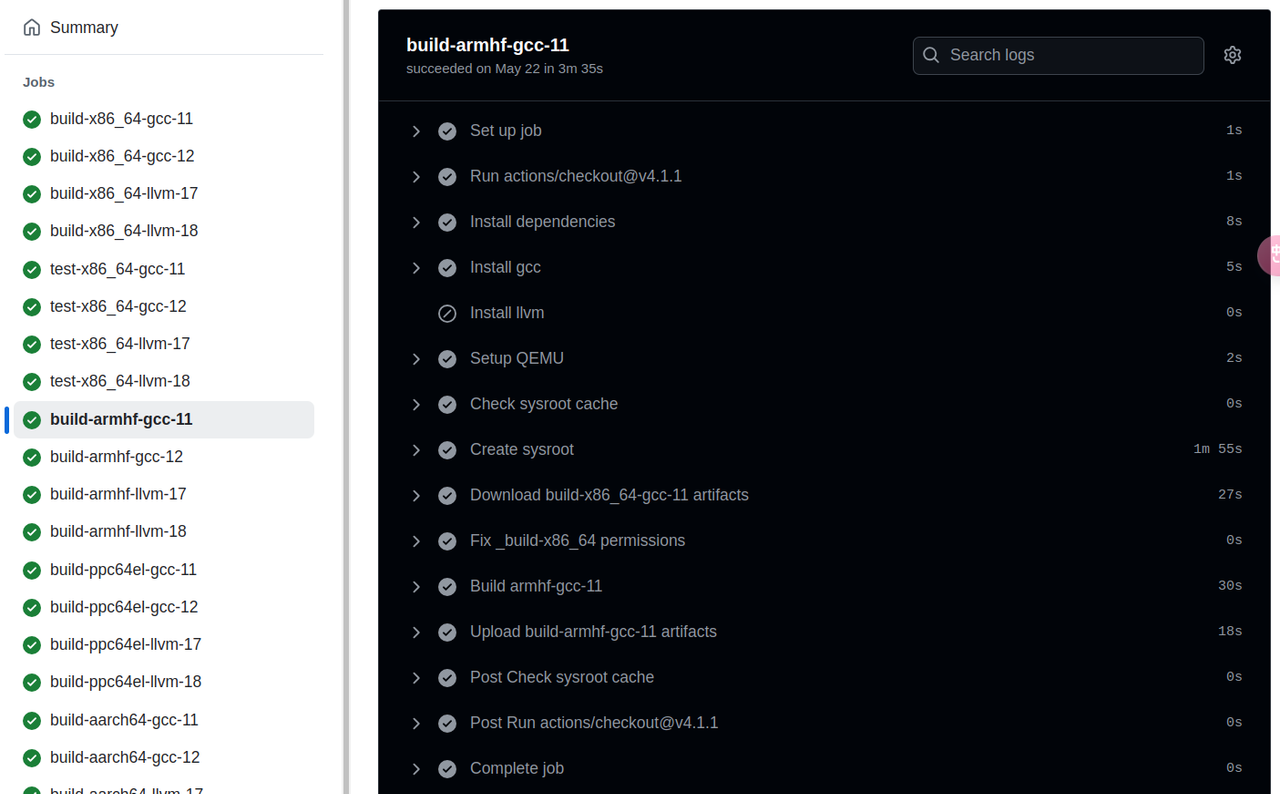This screenshot has height=794, width=1280.
Task: Open log settings via the gear icon
Action: (x=1232, y=55)
